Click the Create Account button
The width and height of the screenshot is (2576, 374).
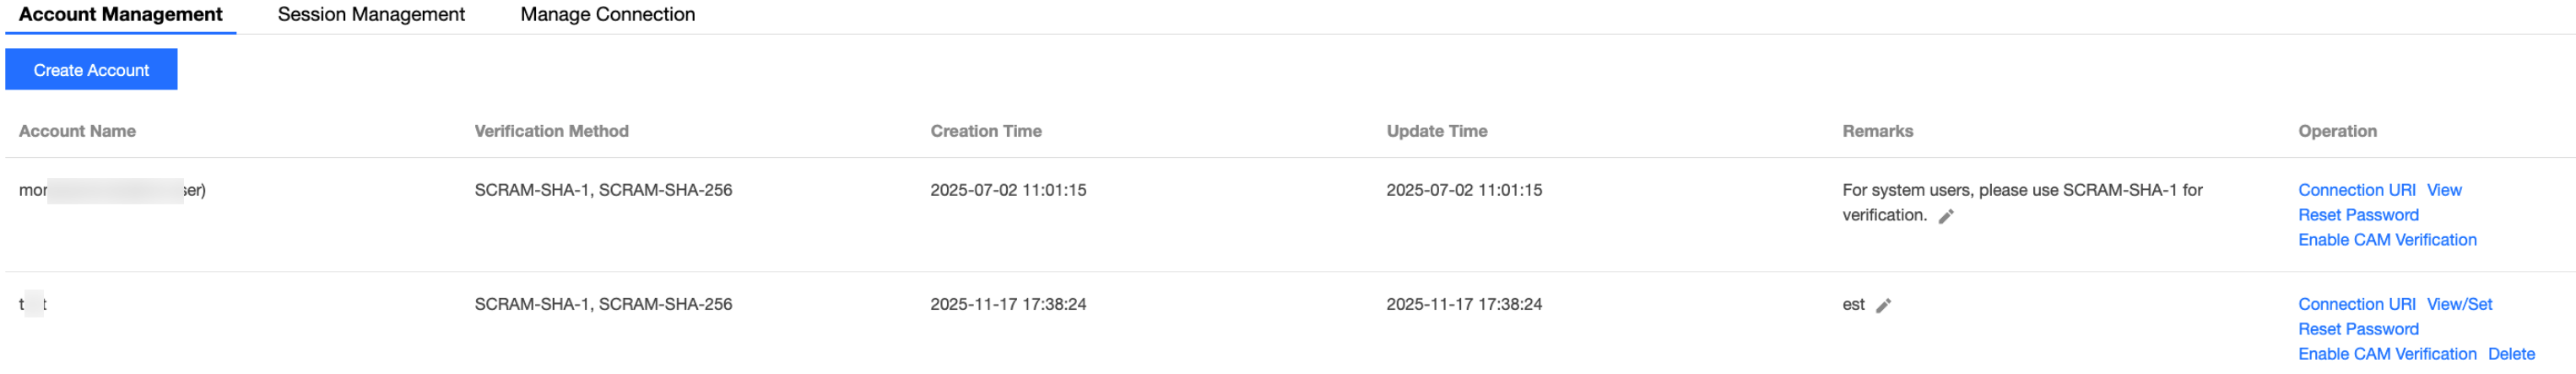pyautogui.click(x=91, y=69)
